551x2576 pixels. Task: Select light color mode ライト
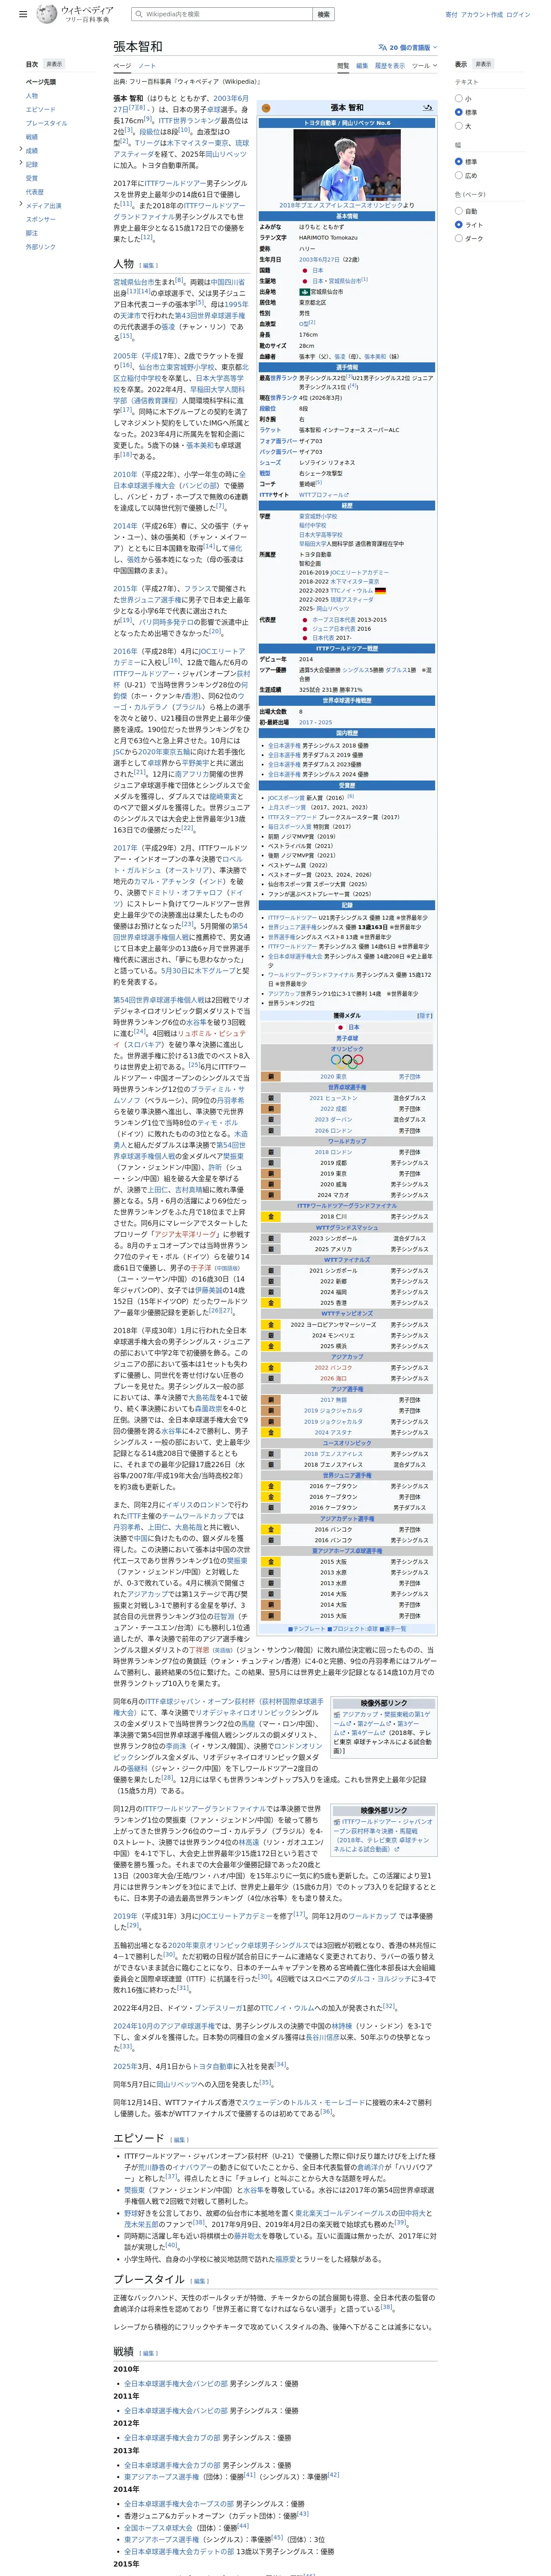(459, 225)
